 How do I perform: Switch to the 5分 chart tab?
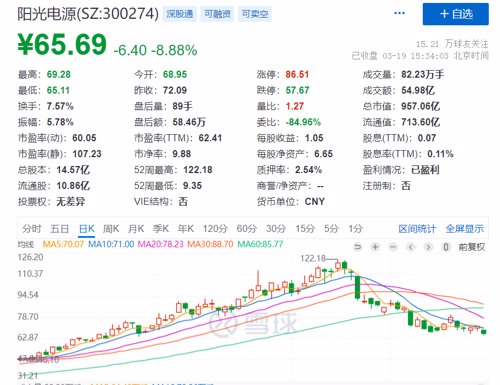pos(331,229)
